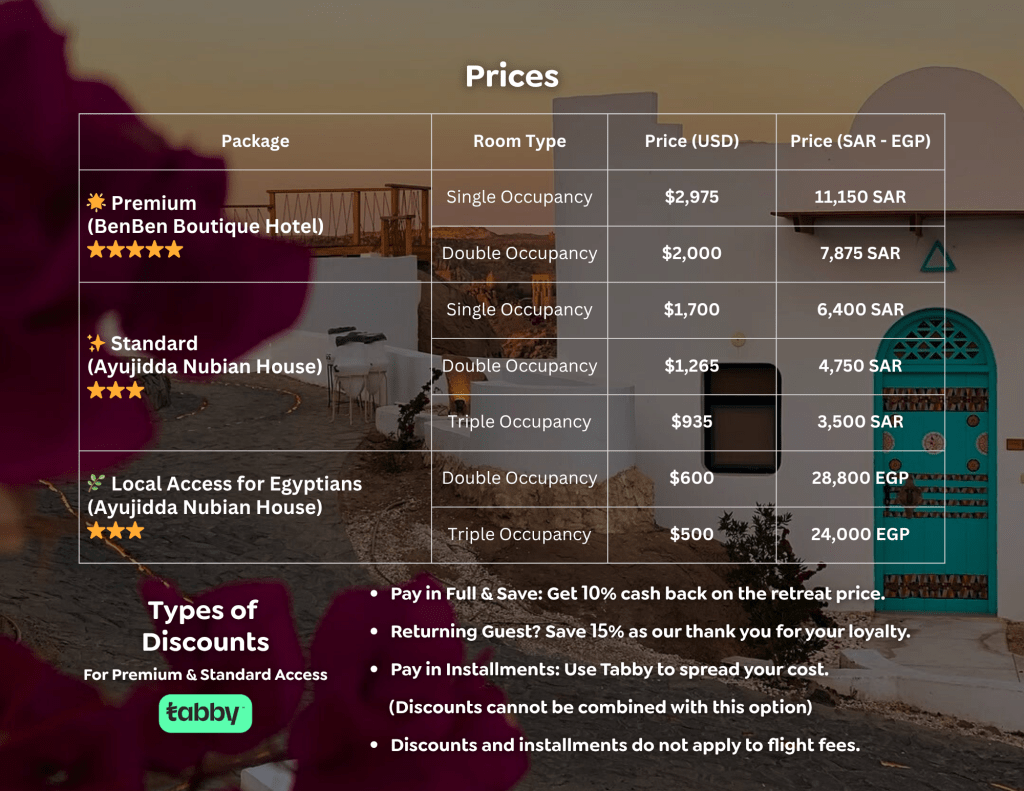Screen dimensions: 1024x791
Task: Select the Room Type column header
Action: point(519,141)
